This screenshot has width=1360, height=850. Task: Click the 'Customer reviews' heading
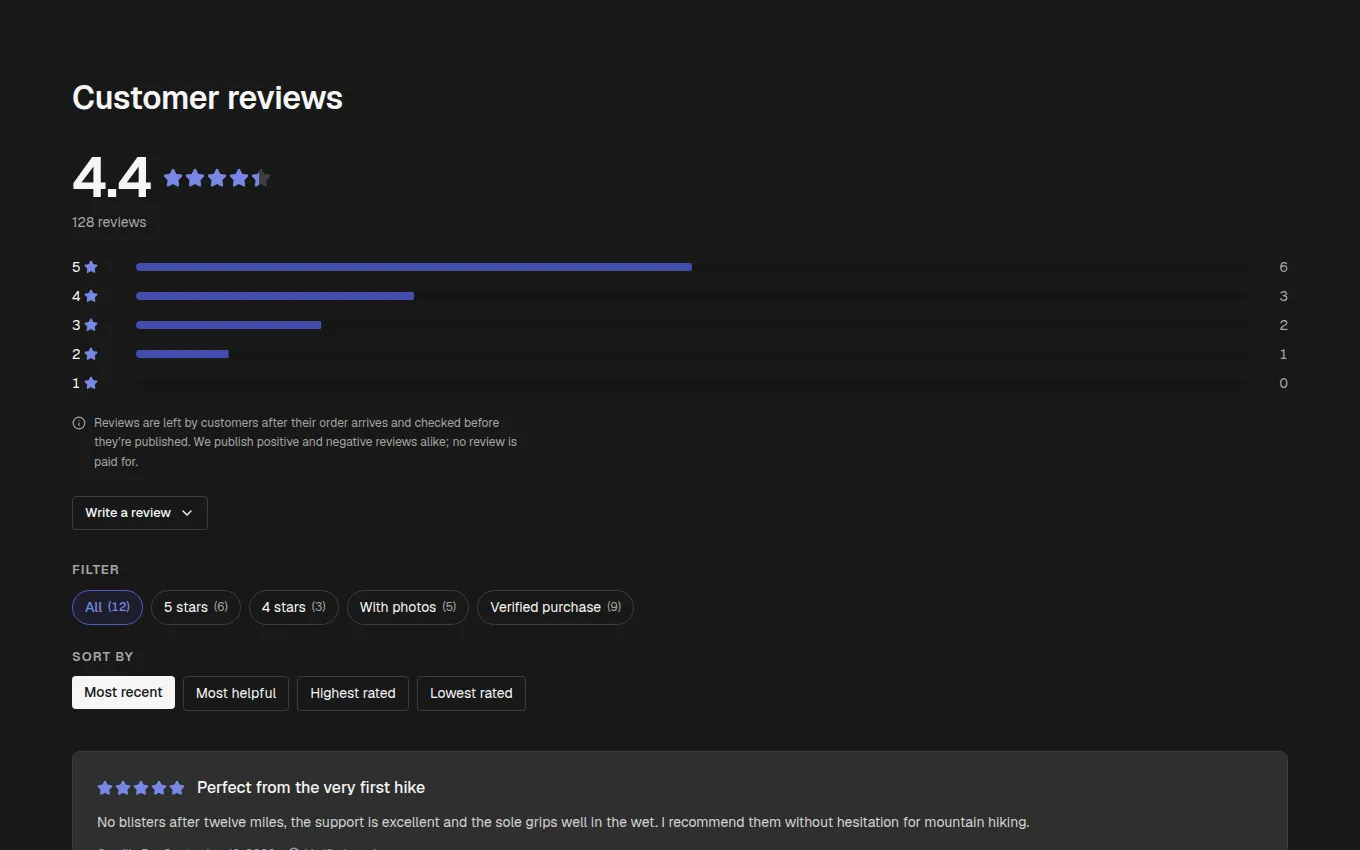[x=207, y=98]
